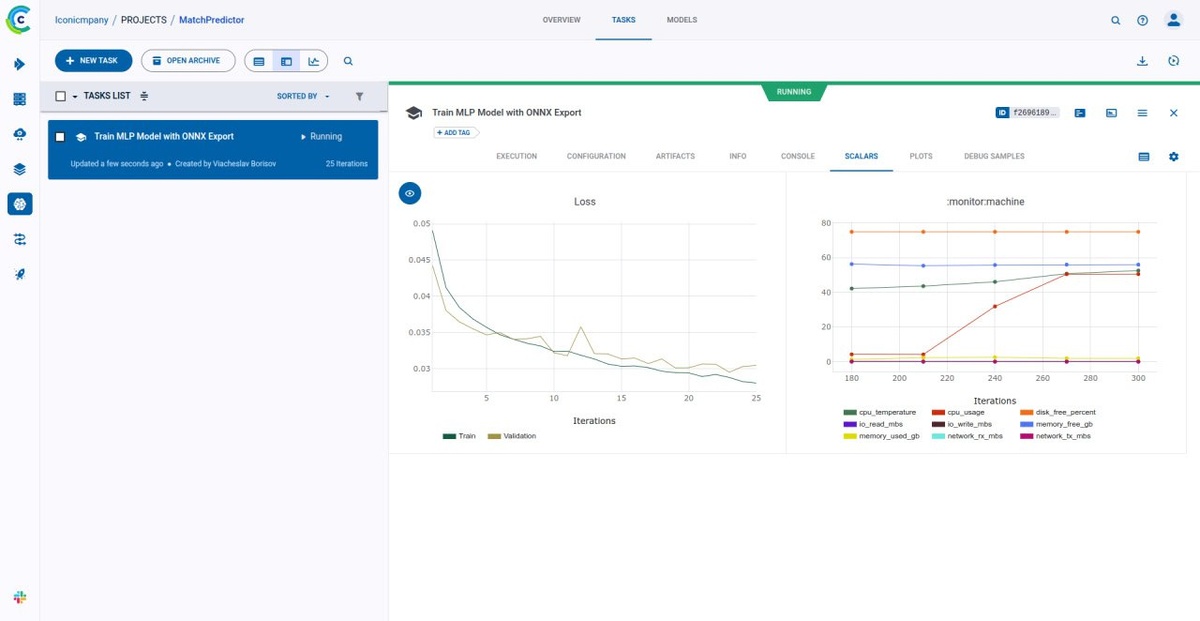The height and width of the screenshot is (621, 1200).
Task: Click the Open Archive button
Action: point(188,61)
